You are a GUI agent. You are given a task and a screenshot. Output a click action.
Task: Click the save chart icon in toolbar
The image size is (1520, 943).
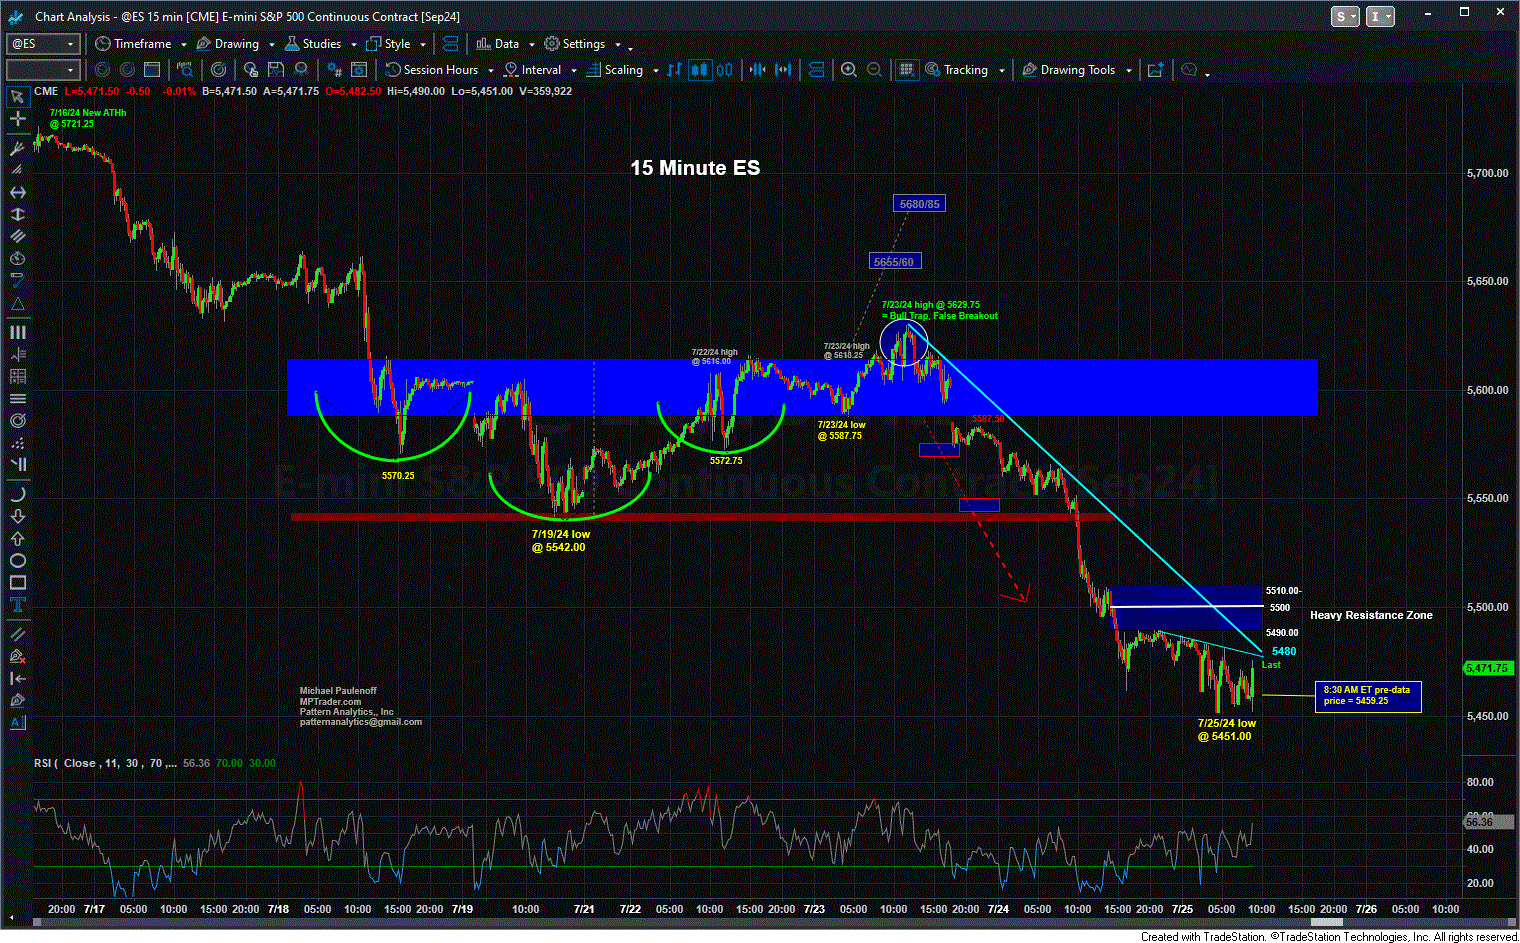pos(276,70)
